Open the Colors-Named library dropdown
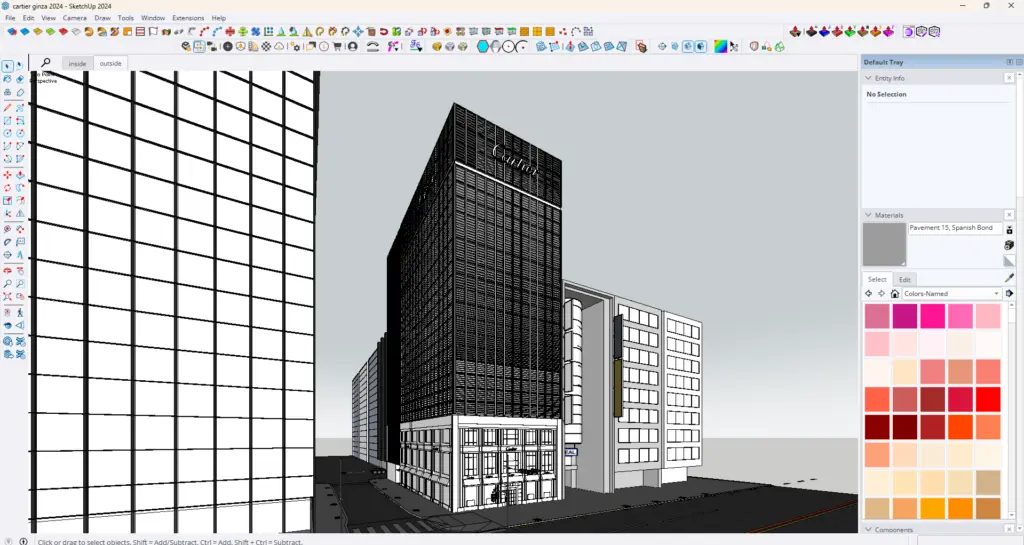Image resolution: width=1024 pixels, height=545 pixels. coord(952,294)
